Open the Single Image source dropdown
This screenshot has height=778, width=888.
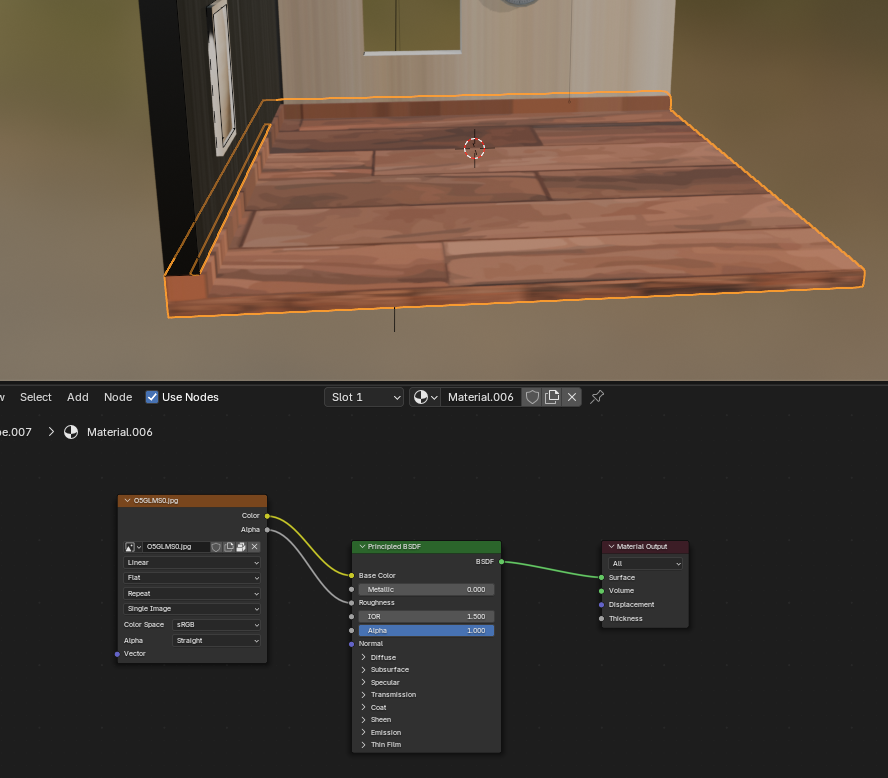pos(192,609)
